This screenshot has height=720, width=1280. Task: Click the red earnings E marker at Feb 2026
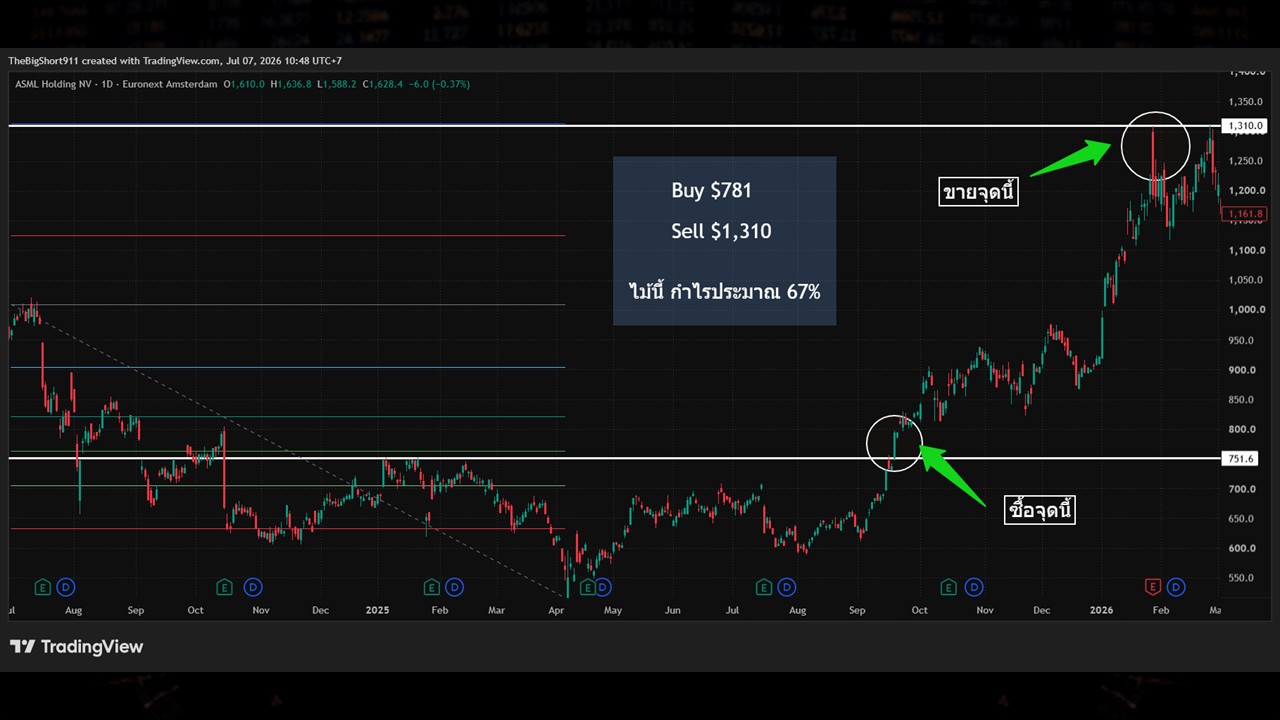click(x=1153, y=587)
